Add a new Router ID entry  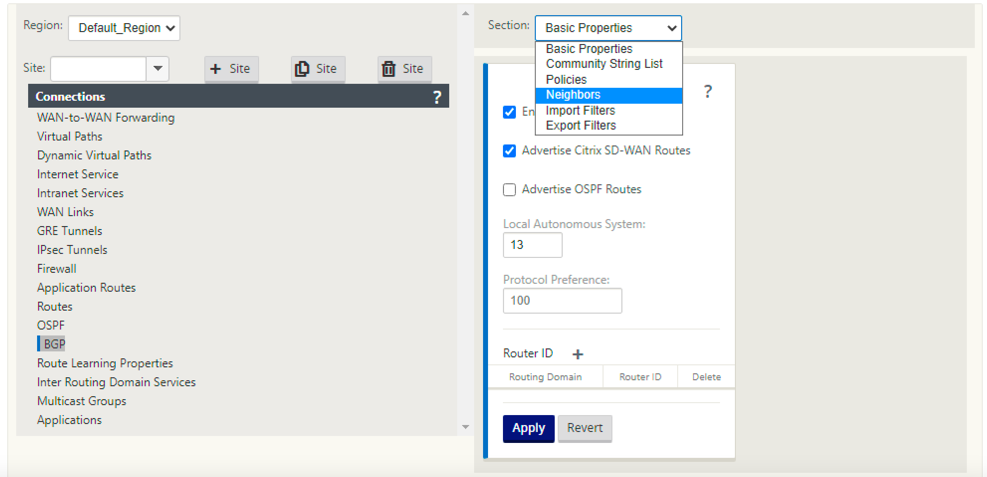[578, 354]
